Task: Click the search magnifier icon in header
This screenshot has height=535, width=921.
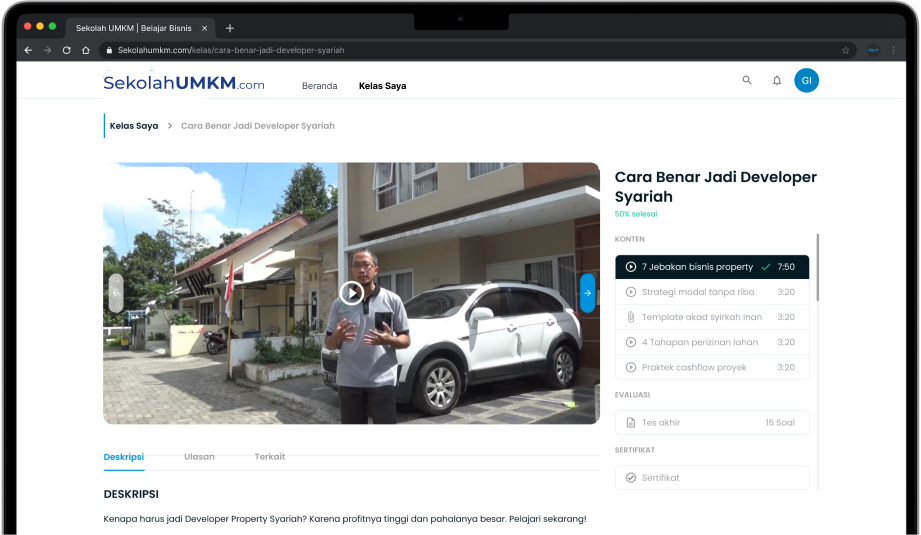Action: click(x=746, y=81)
